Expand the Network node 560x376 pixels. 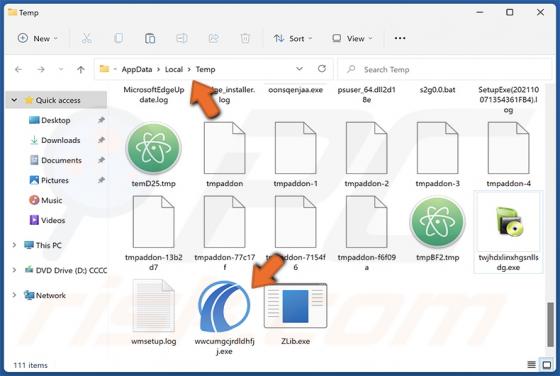(x=14, y=295)
